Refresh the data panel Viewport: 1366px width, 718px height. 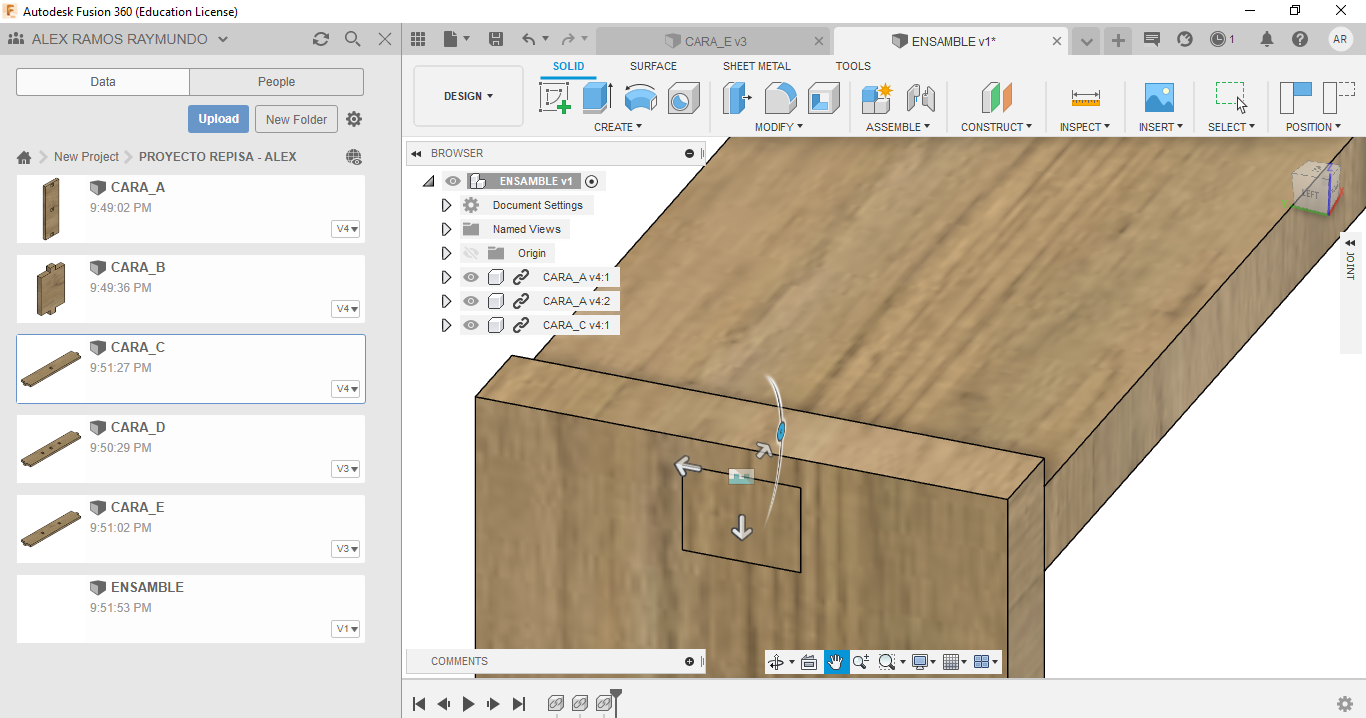pyautogui.click(x=320, y=39)
